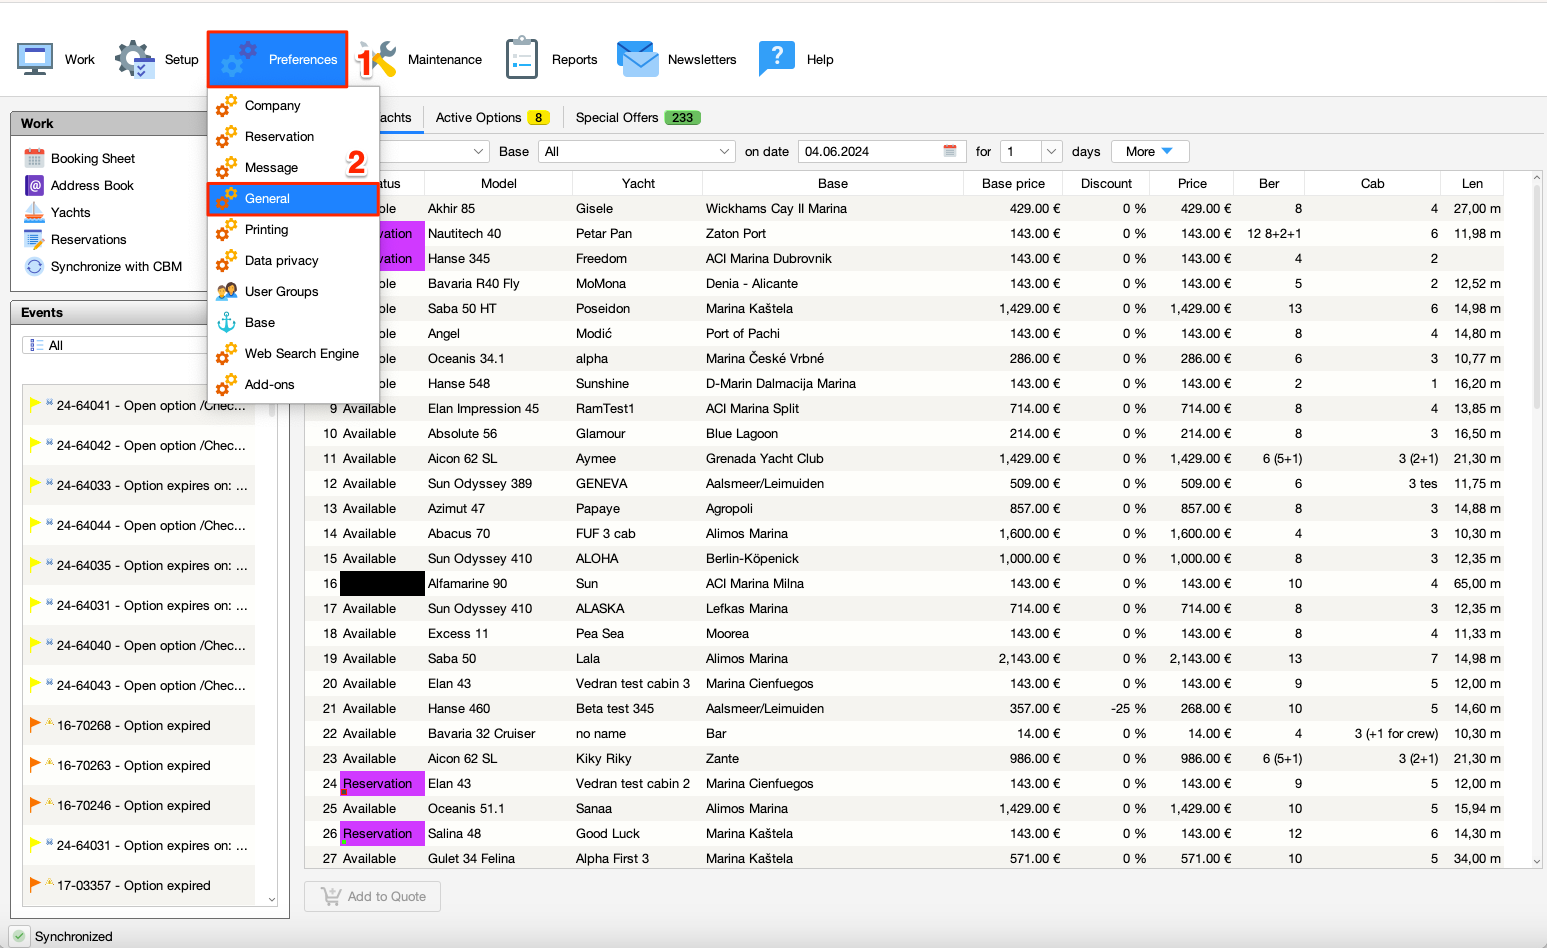Click the -25 % discount cell
1547x948 pixels.
(x=1106, y=708)
